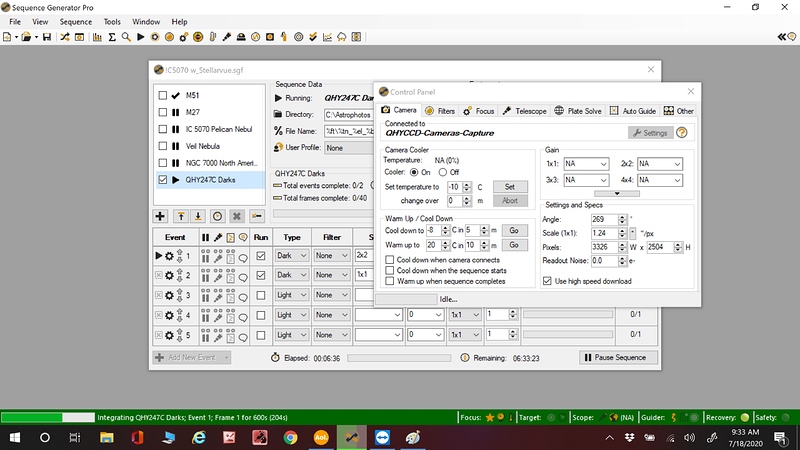The width and height of the screenshot is (800, 450).
Task: Click the histogram toolbar icon
Action: (97, 37)
